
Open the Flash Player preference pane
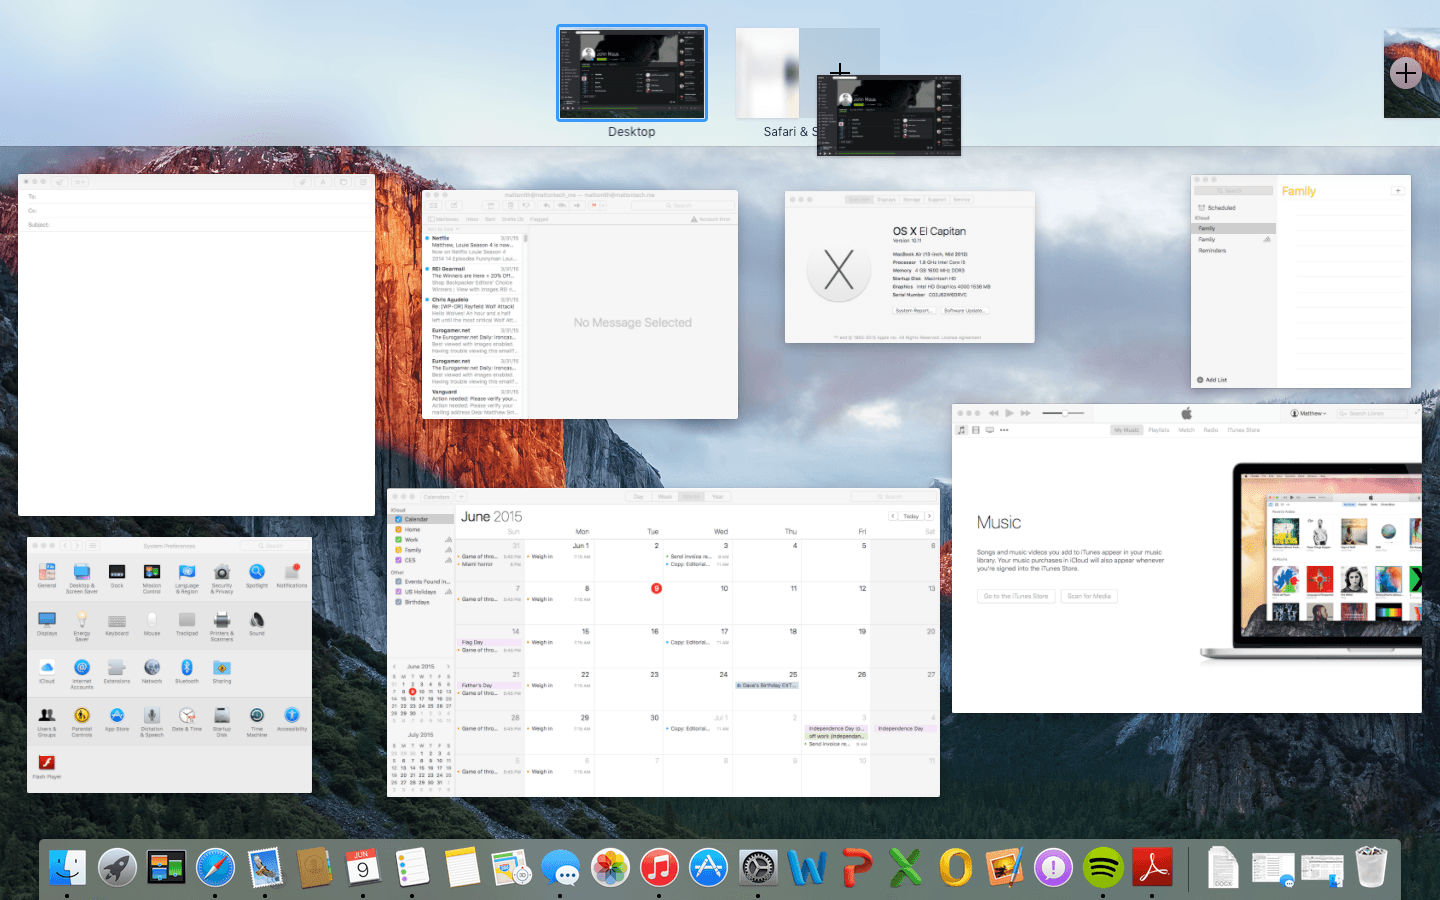pos(47,765)
